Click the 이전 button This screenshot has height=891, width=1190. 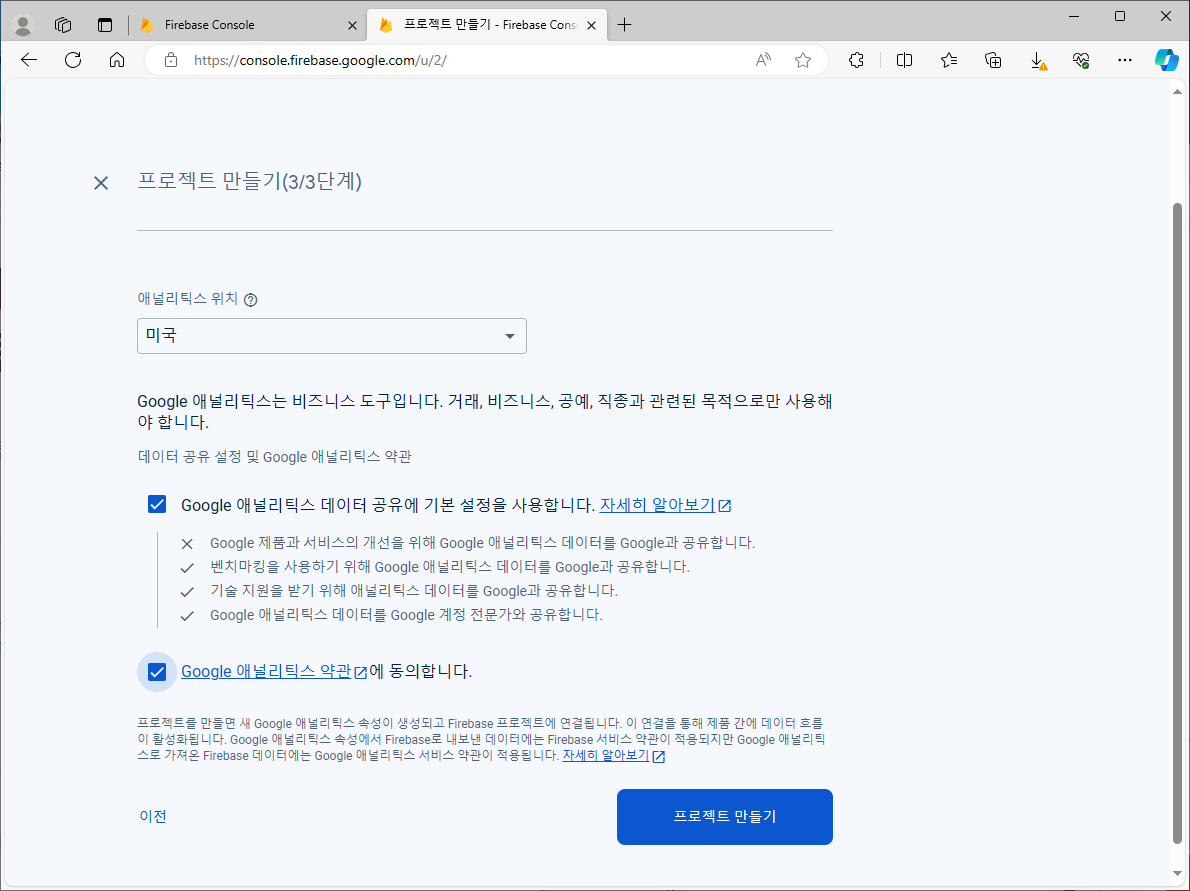154,817
